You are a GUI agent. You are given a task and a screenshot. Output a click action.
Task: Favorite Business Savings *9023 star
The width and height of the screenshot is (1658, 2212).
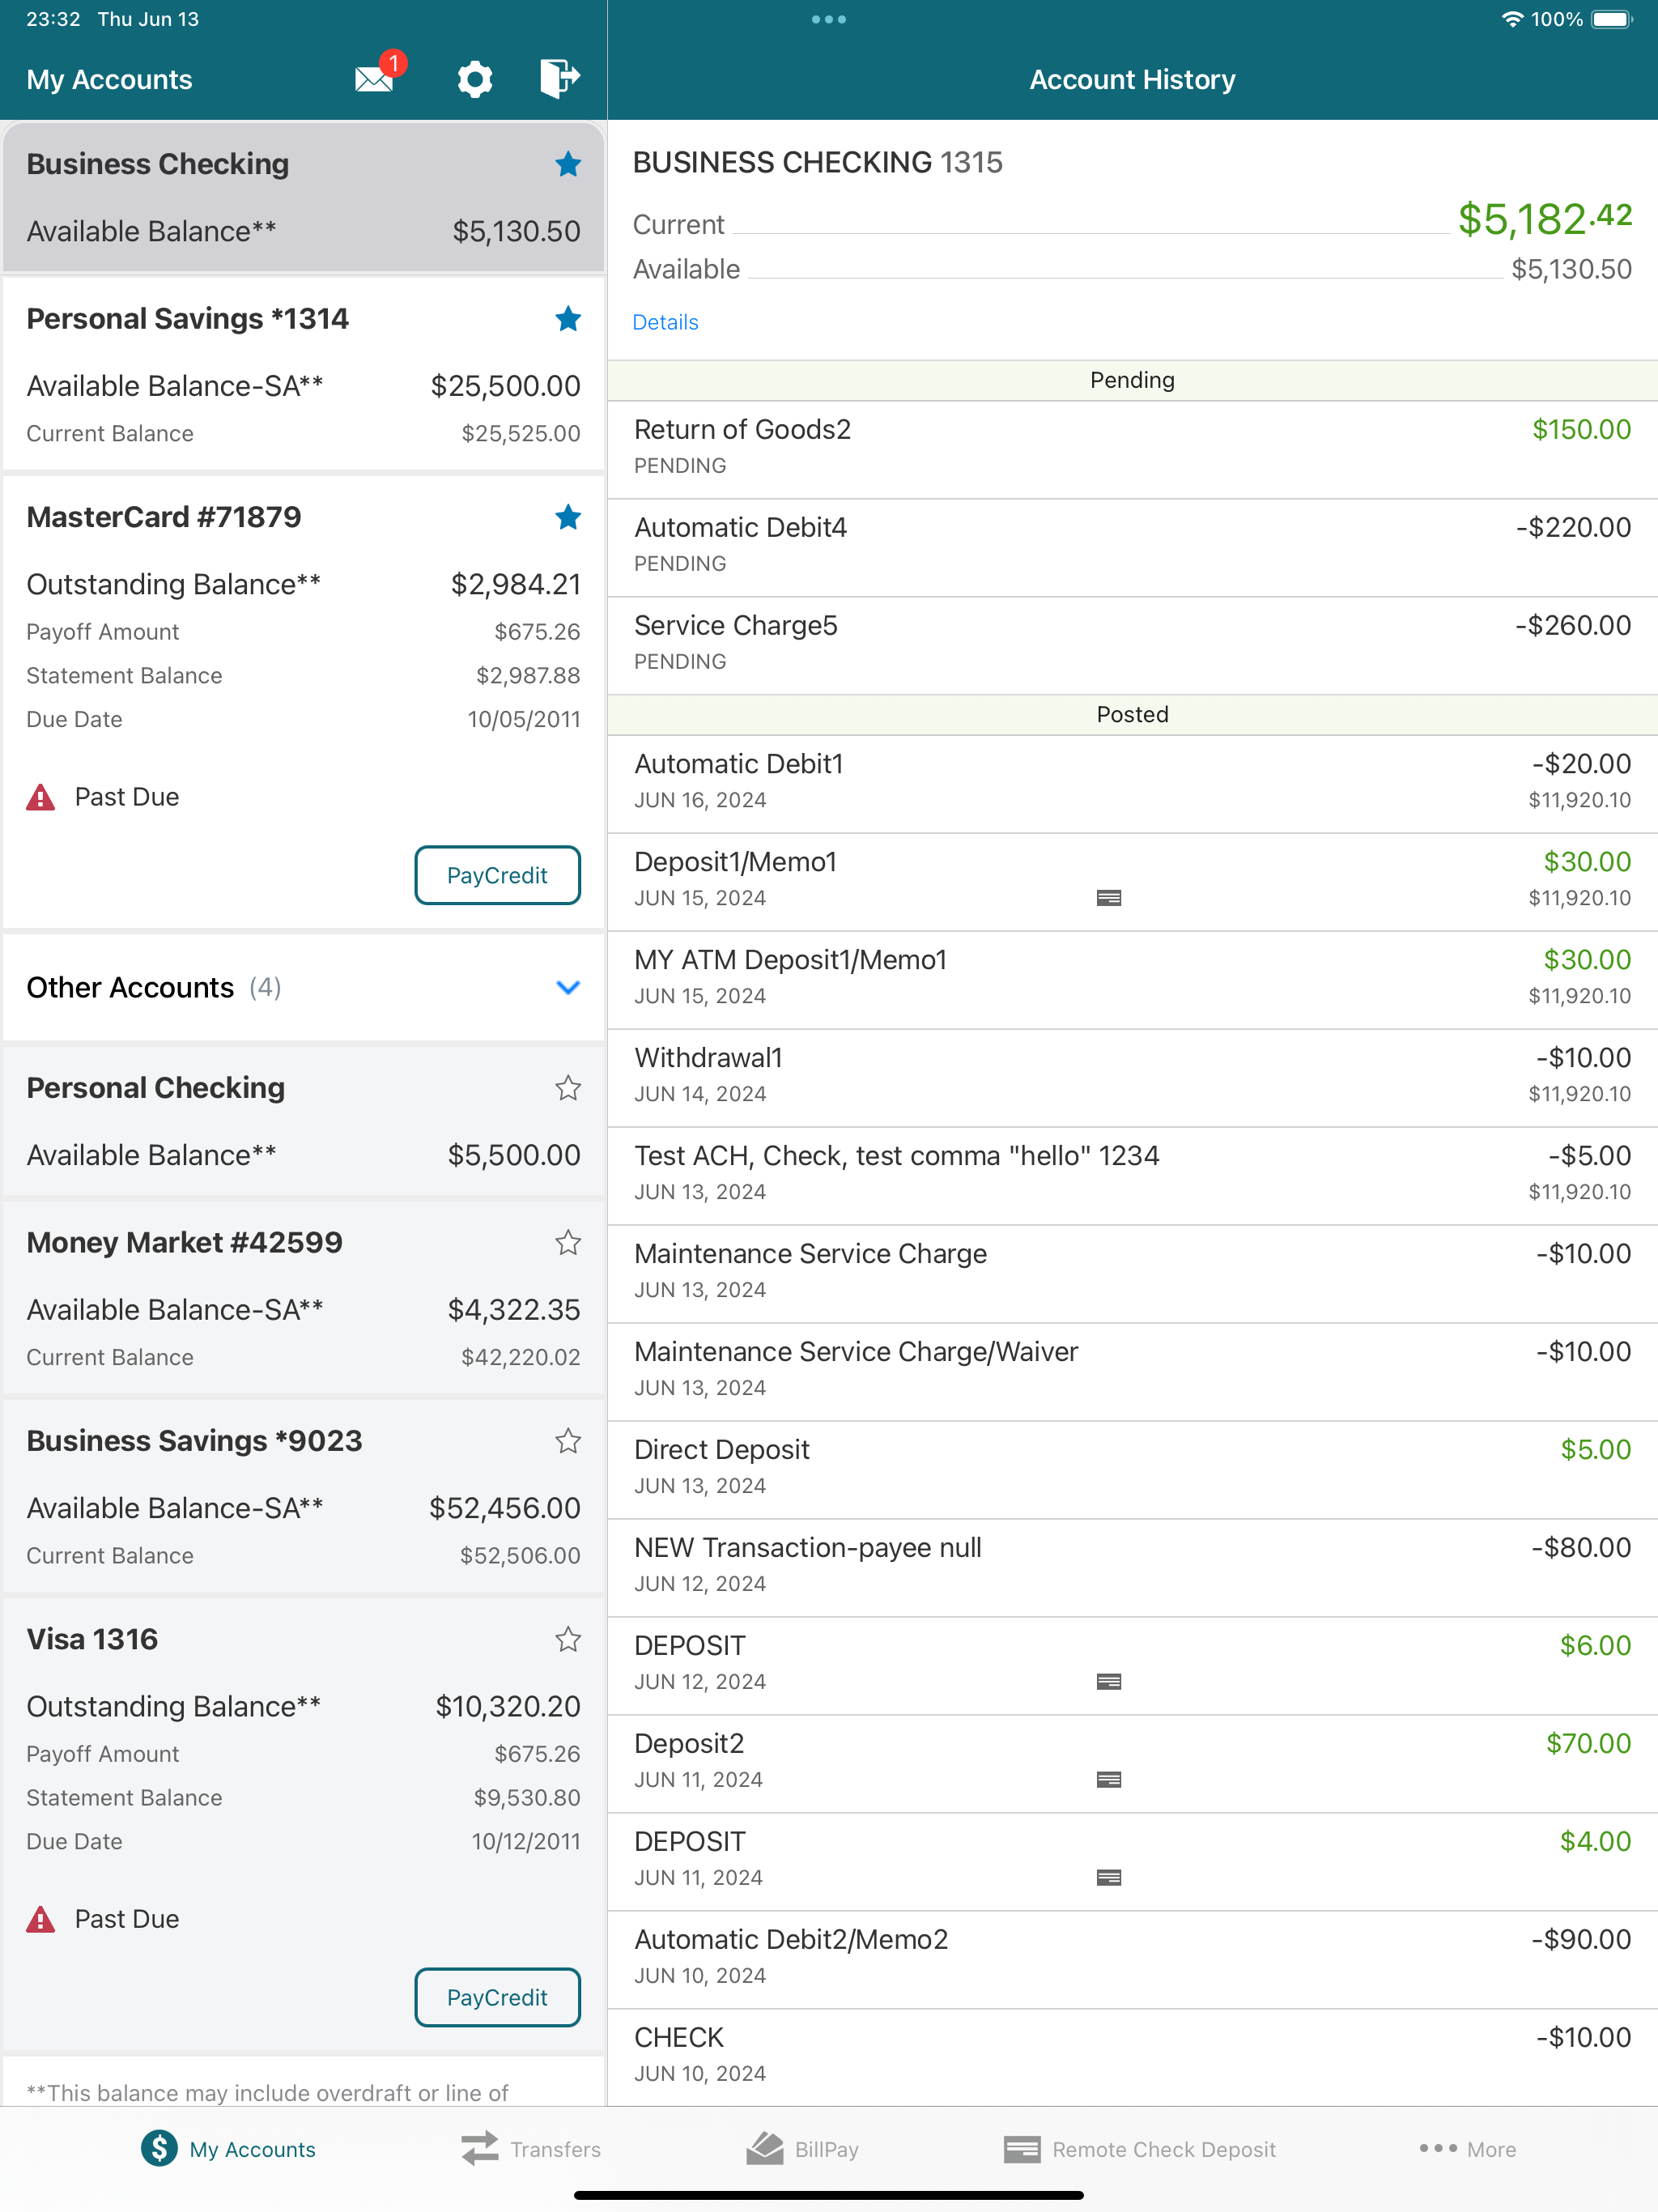click(568, 1441)
